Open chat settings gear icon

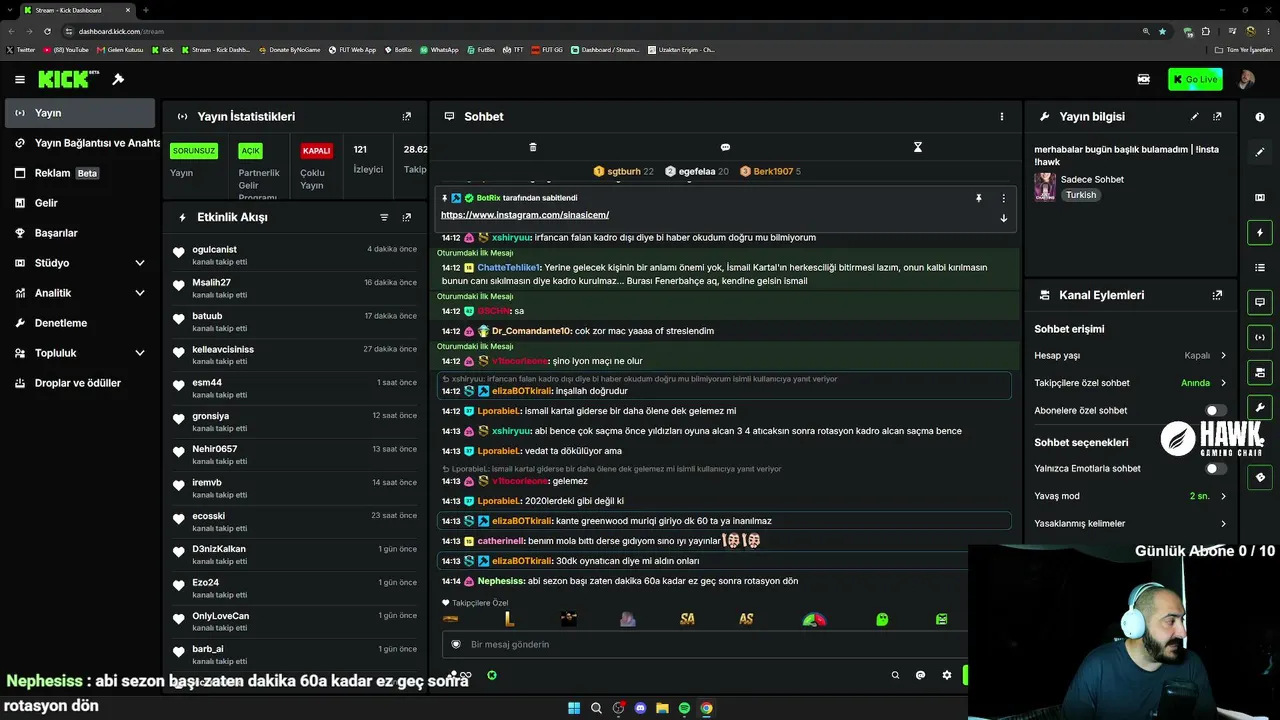947,675
